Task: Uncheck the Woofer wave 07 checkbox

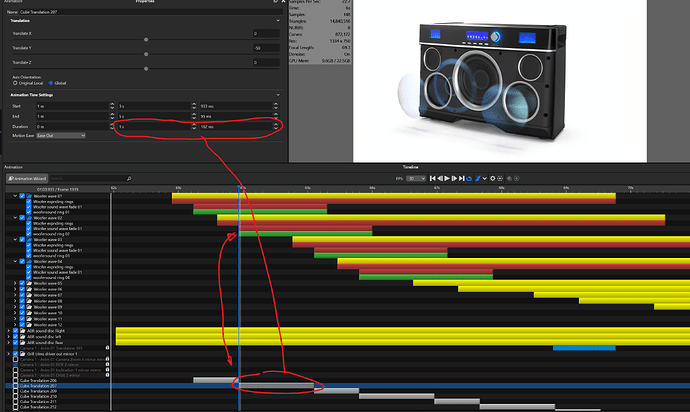Action: [x=22, y=295]
